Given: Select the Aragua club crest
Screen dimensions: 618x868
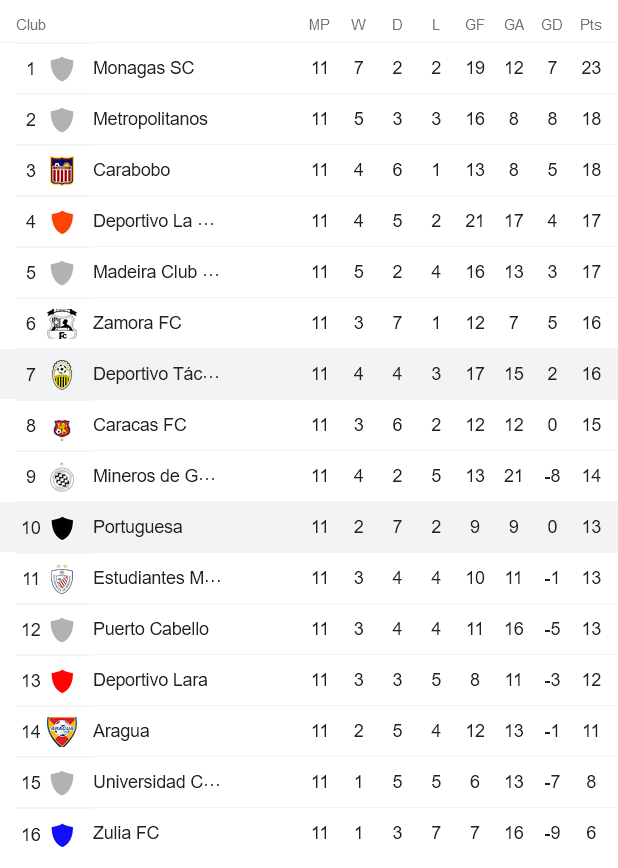Looking at the screenshot, I should (x=60, y=730).
